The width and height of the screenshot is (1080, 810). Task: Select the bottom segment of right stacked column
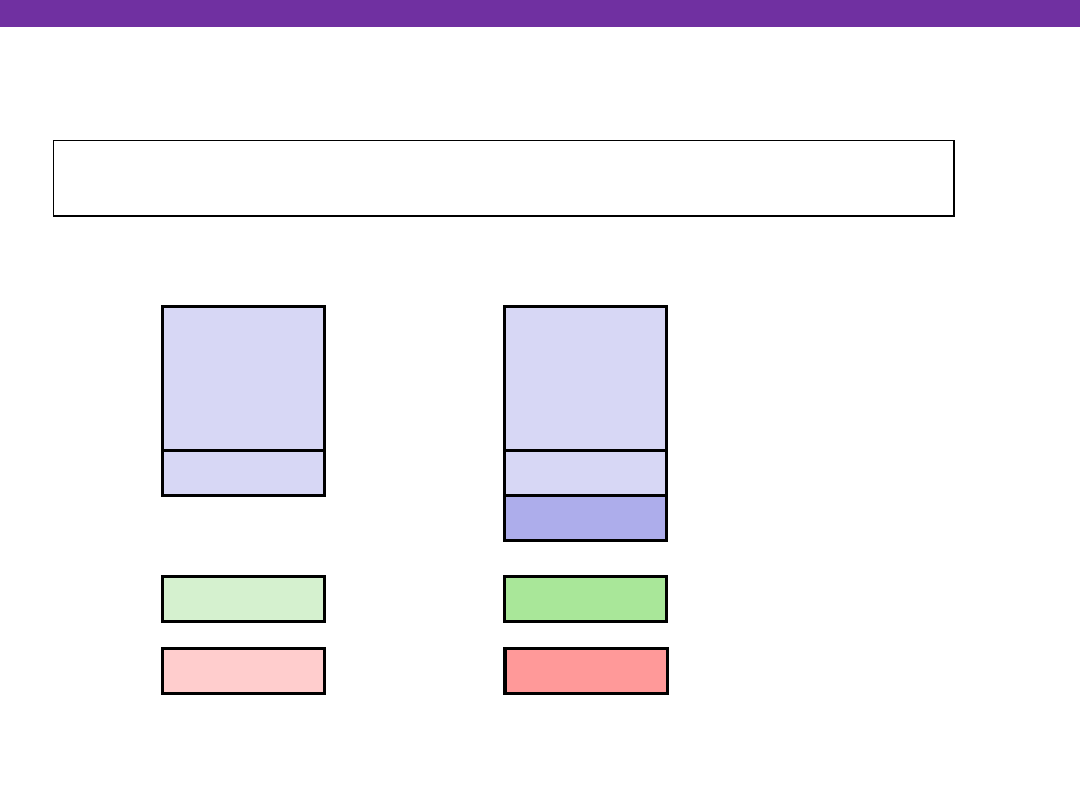585,518
